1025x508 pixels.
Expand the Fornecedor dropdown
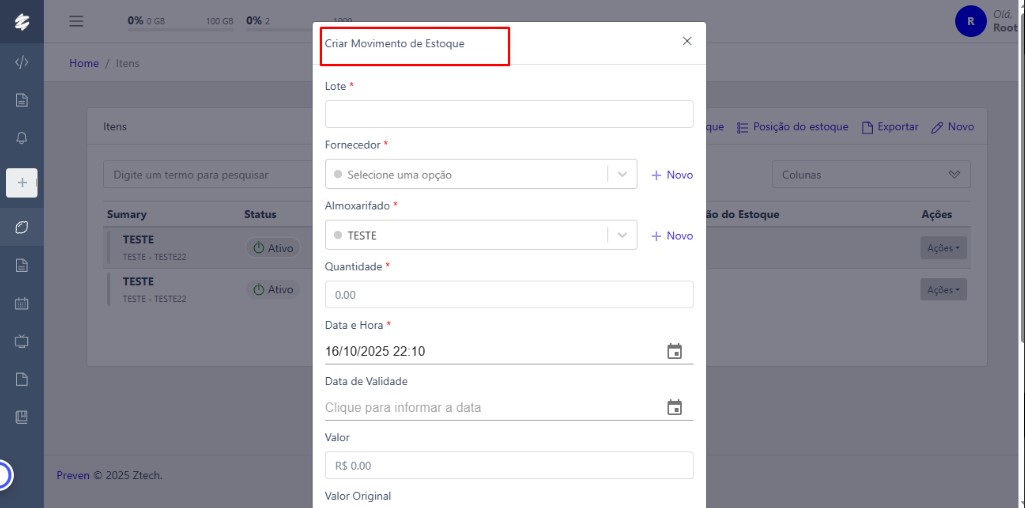pos(623,175)
